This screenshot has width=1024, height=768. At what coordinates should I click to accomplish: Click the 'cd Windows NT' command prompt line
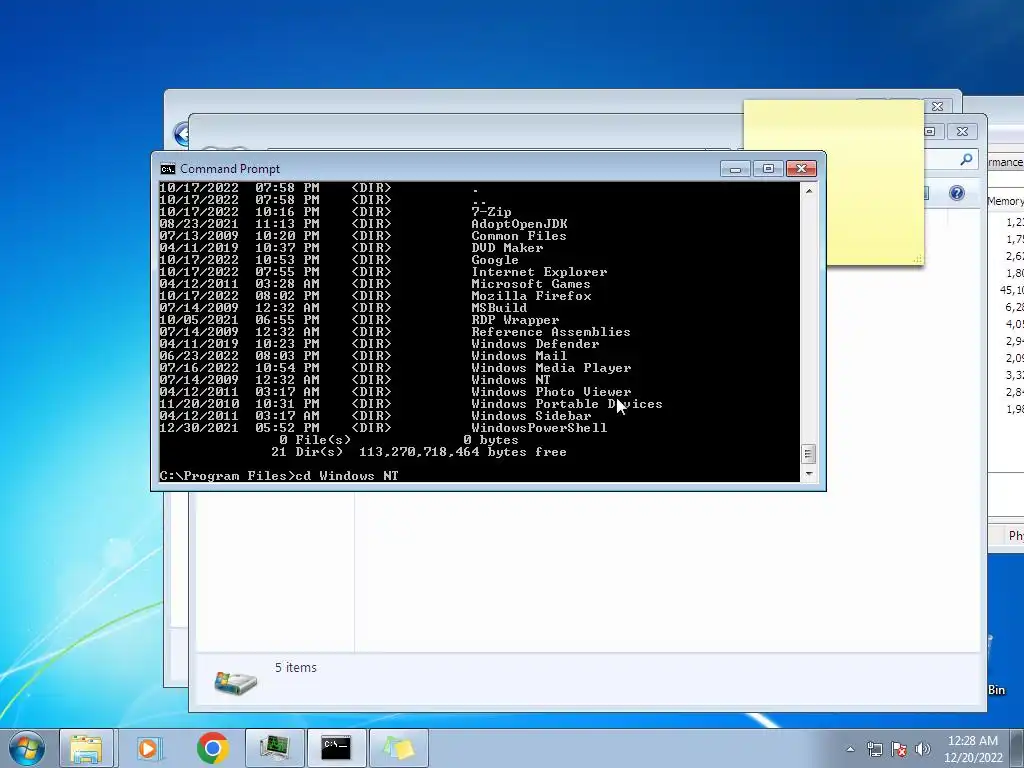279,476
